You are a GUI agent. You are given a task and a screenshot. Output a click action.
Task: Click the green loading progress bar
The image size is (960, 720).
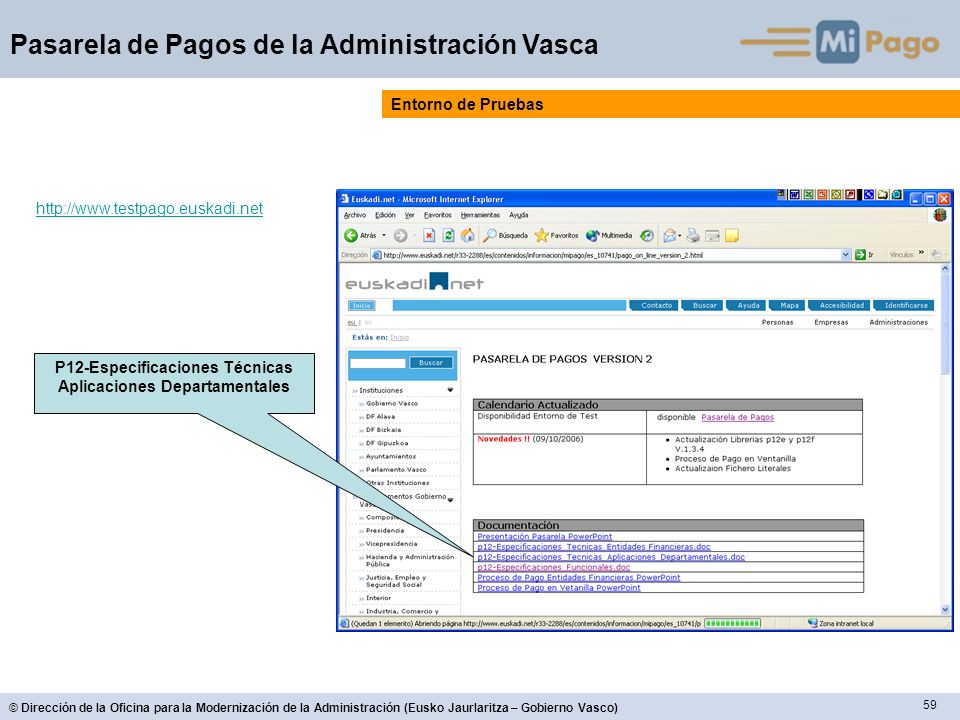[733, 623]
